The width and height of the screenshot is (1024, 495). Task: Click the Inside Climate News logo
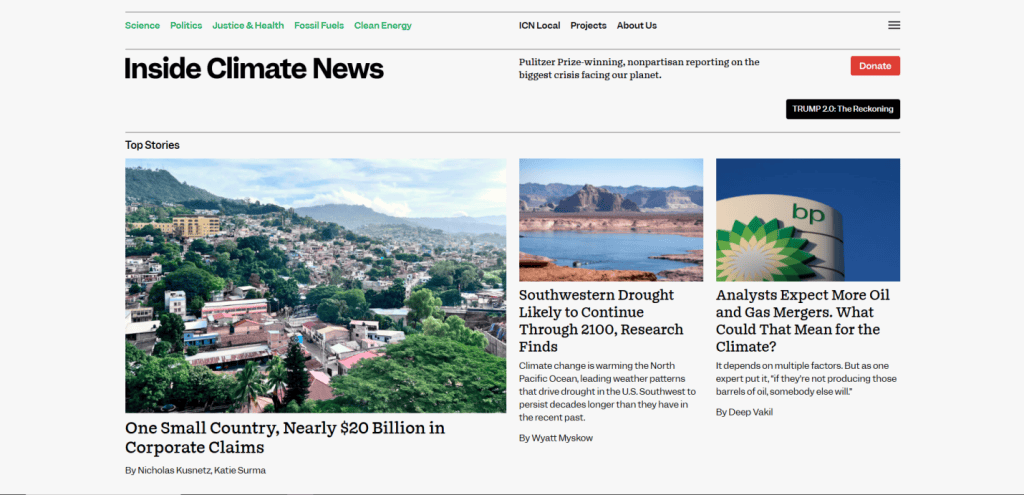pyautogui.click(x=254, y=69)
